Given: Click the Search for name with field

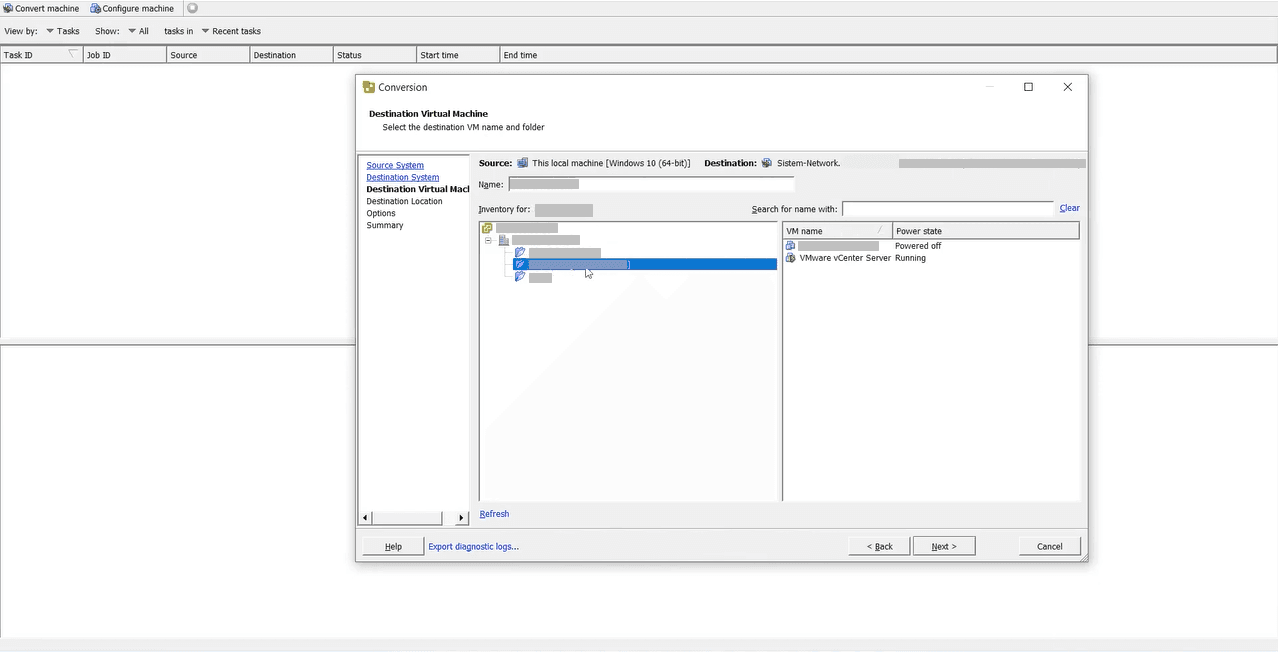Looking at the screenshot, I should (947, 208).
